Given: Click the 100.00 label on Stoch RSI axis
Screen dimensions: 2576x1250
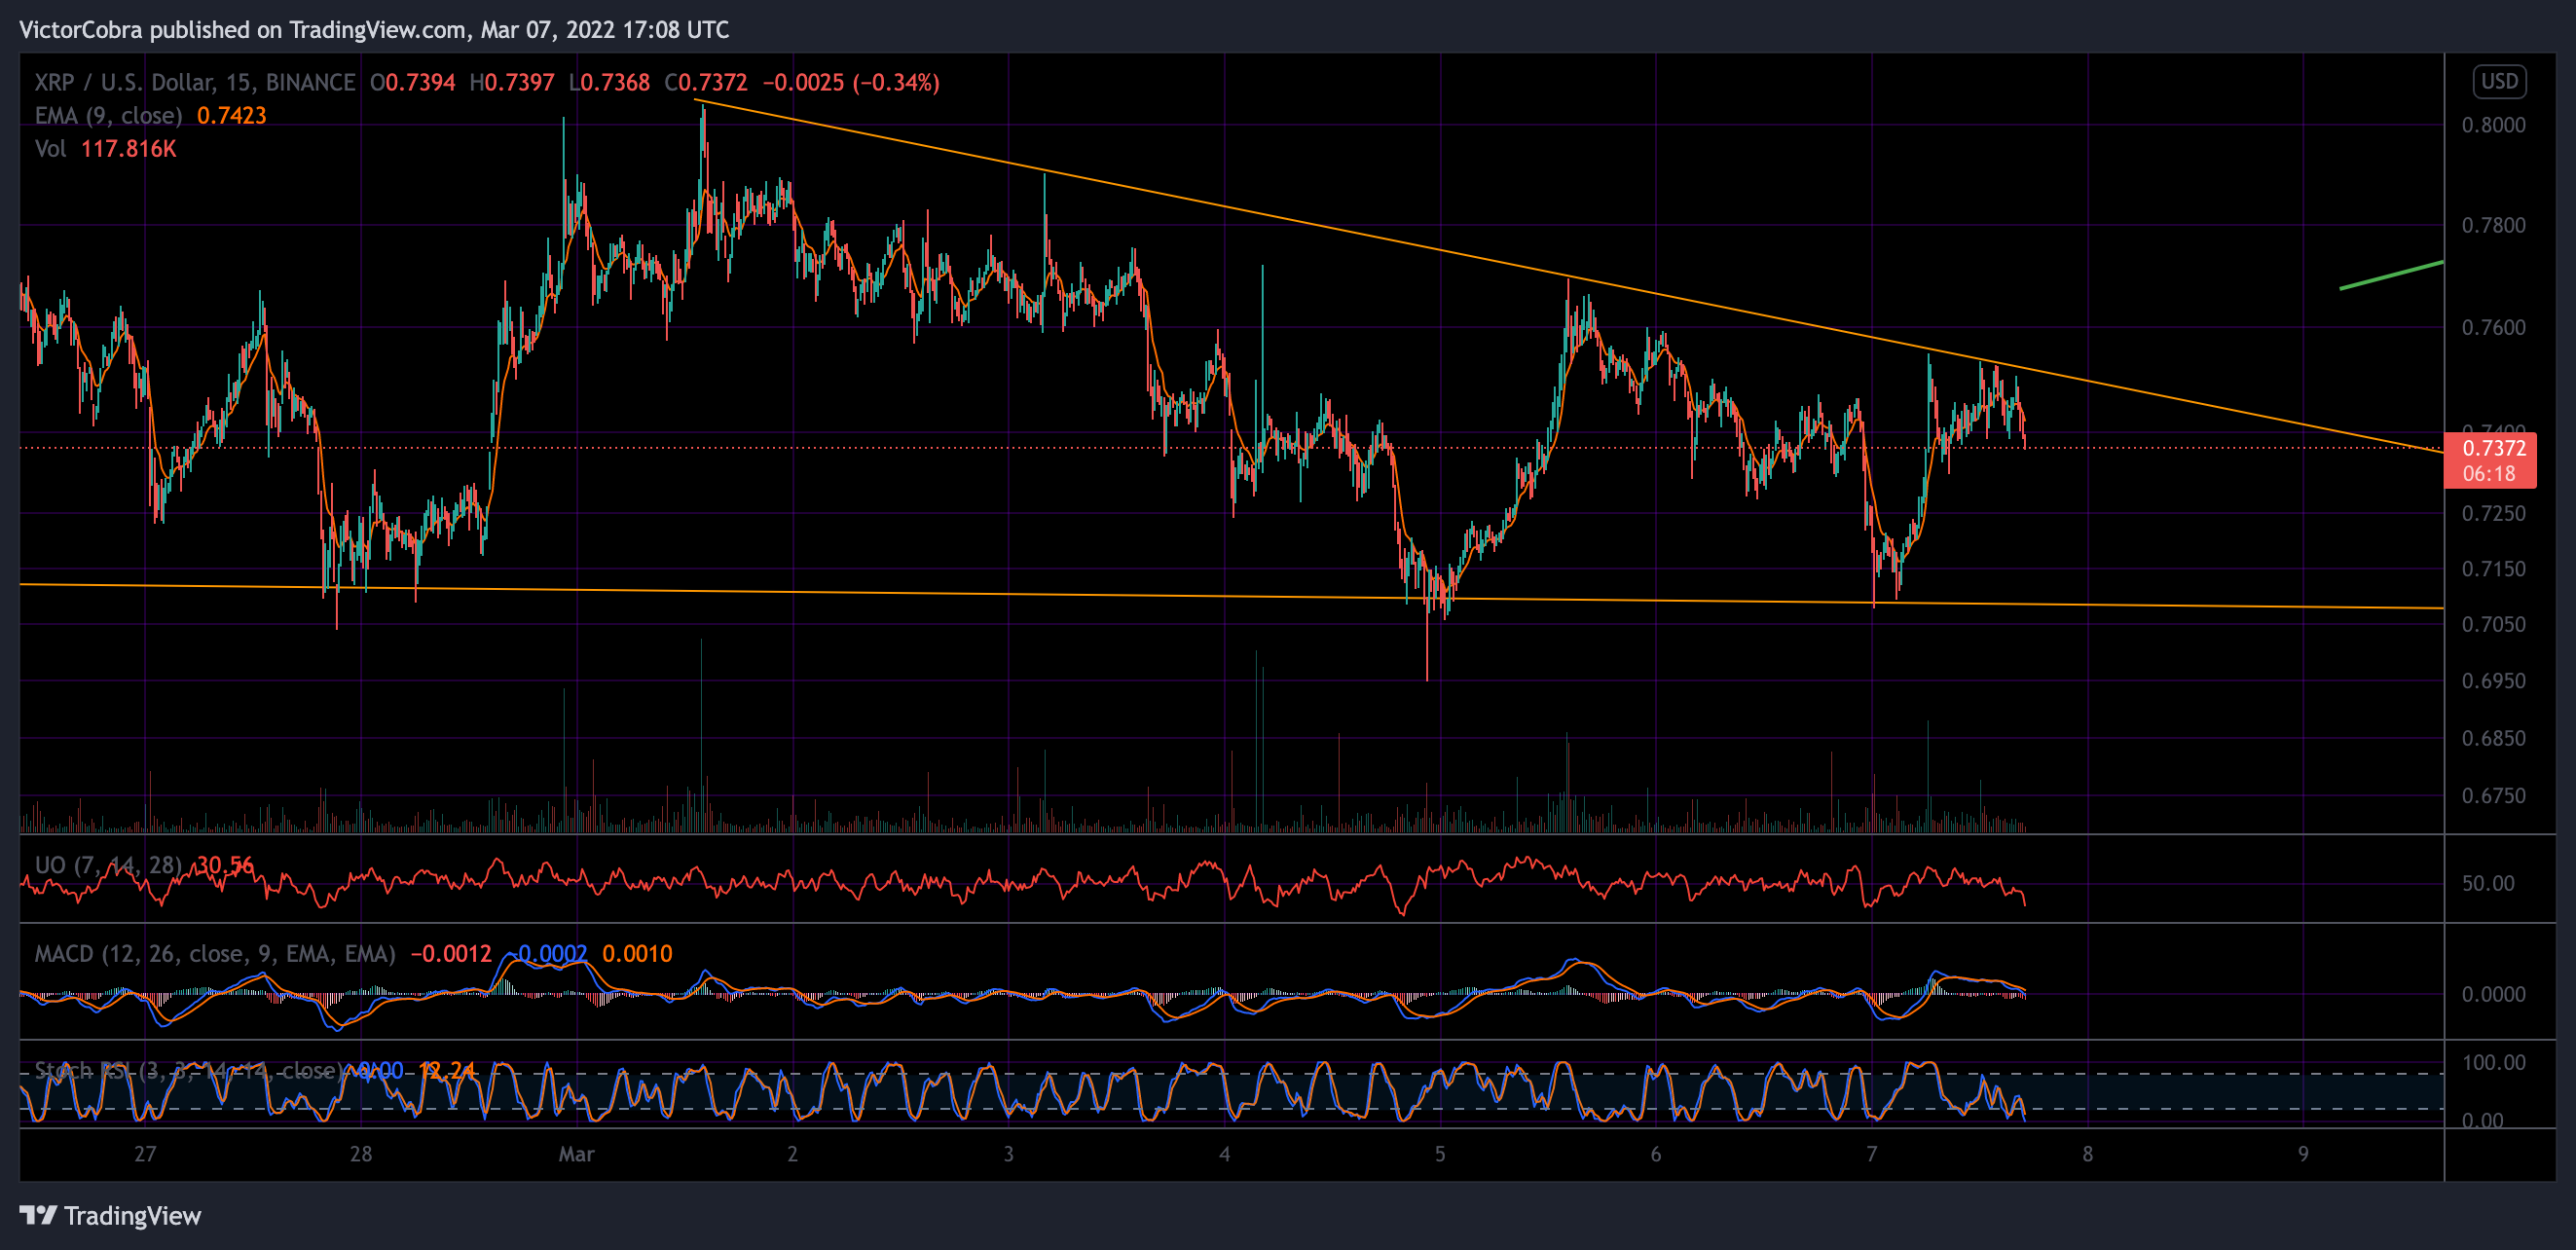Looking at the screenshot, I should (x=2493, y=1062).
